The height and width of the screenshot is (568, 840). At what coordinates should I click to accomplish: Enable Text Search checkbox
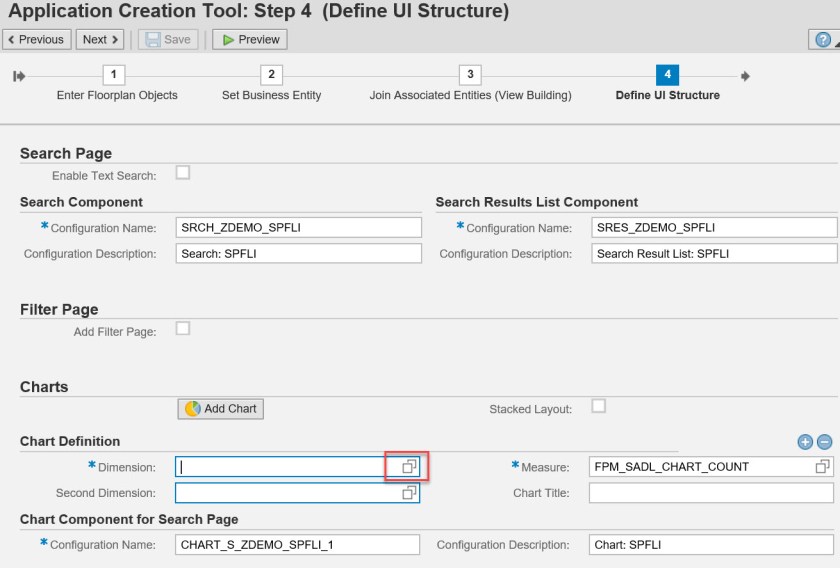click(183, 173)
